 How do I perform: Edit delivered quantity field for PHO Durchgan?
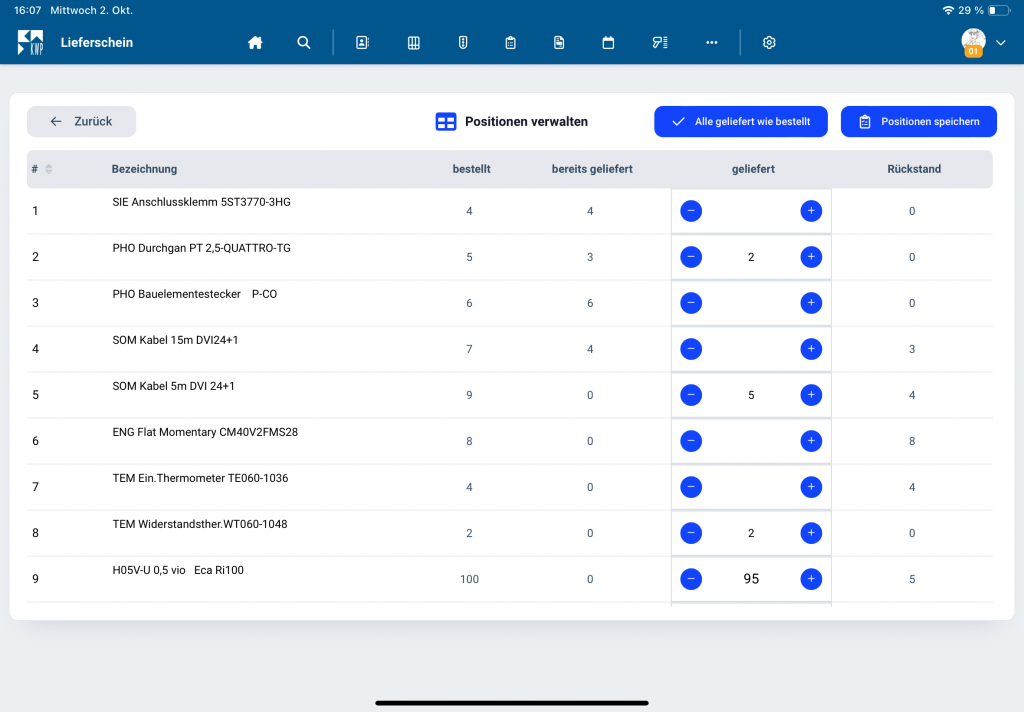751,257
